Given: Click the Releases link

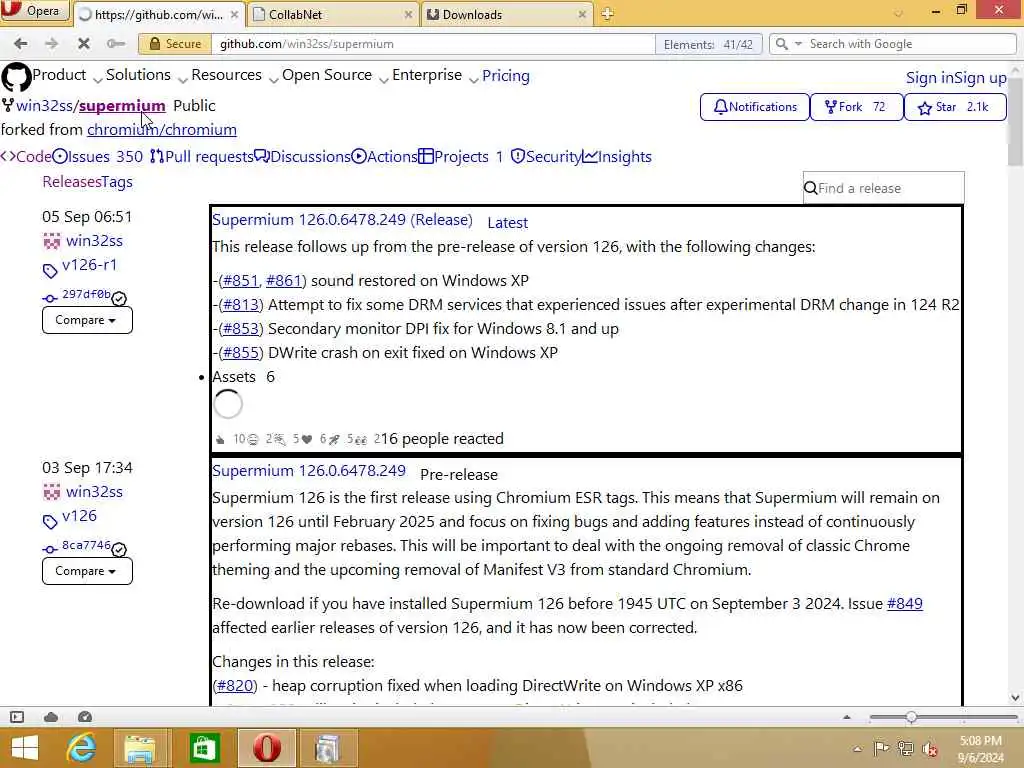Looking at the screenshot, I should pos(72,182).
